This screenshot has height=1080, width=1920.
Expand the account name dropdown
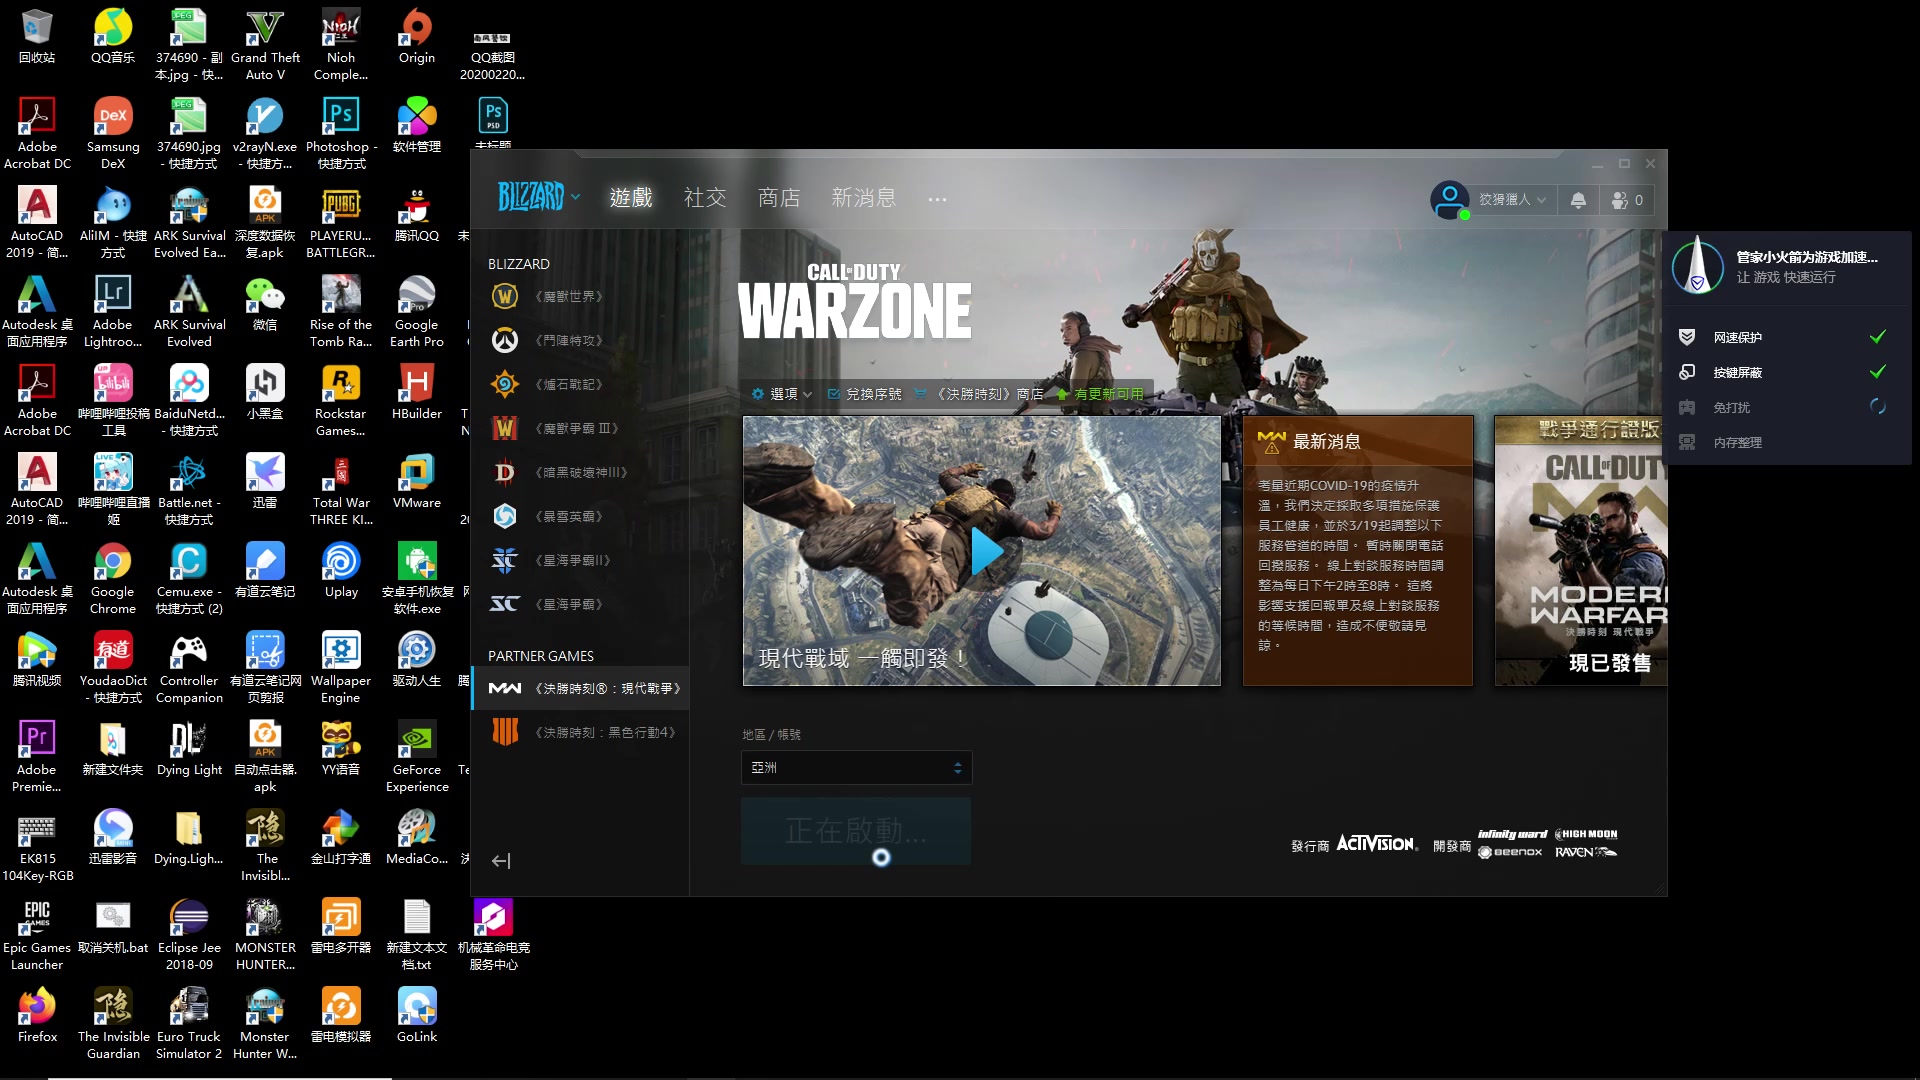[1512, 200]
